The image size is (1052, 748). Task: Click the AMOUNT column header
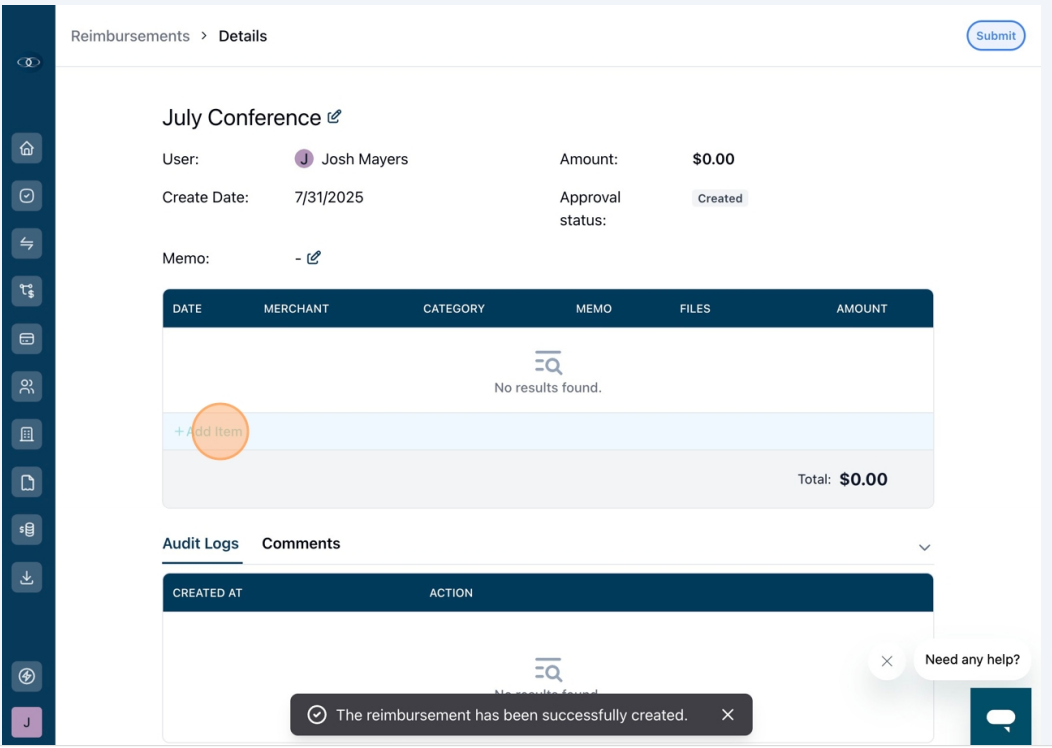coord(861,309)
